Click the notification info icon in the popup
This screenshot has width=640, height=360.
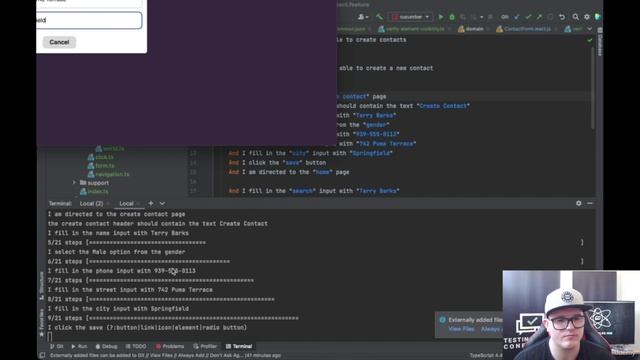[x=442, y=320]
